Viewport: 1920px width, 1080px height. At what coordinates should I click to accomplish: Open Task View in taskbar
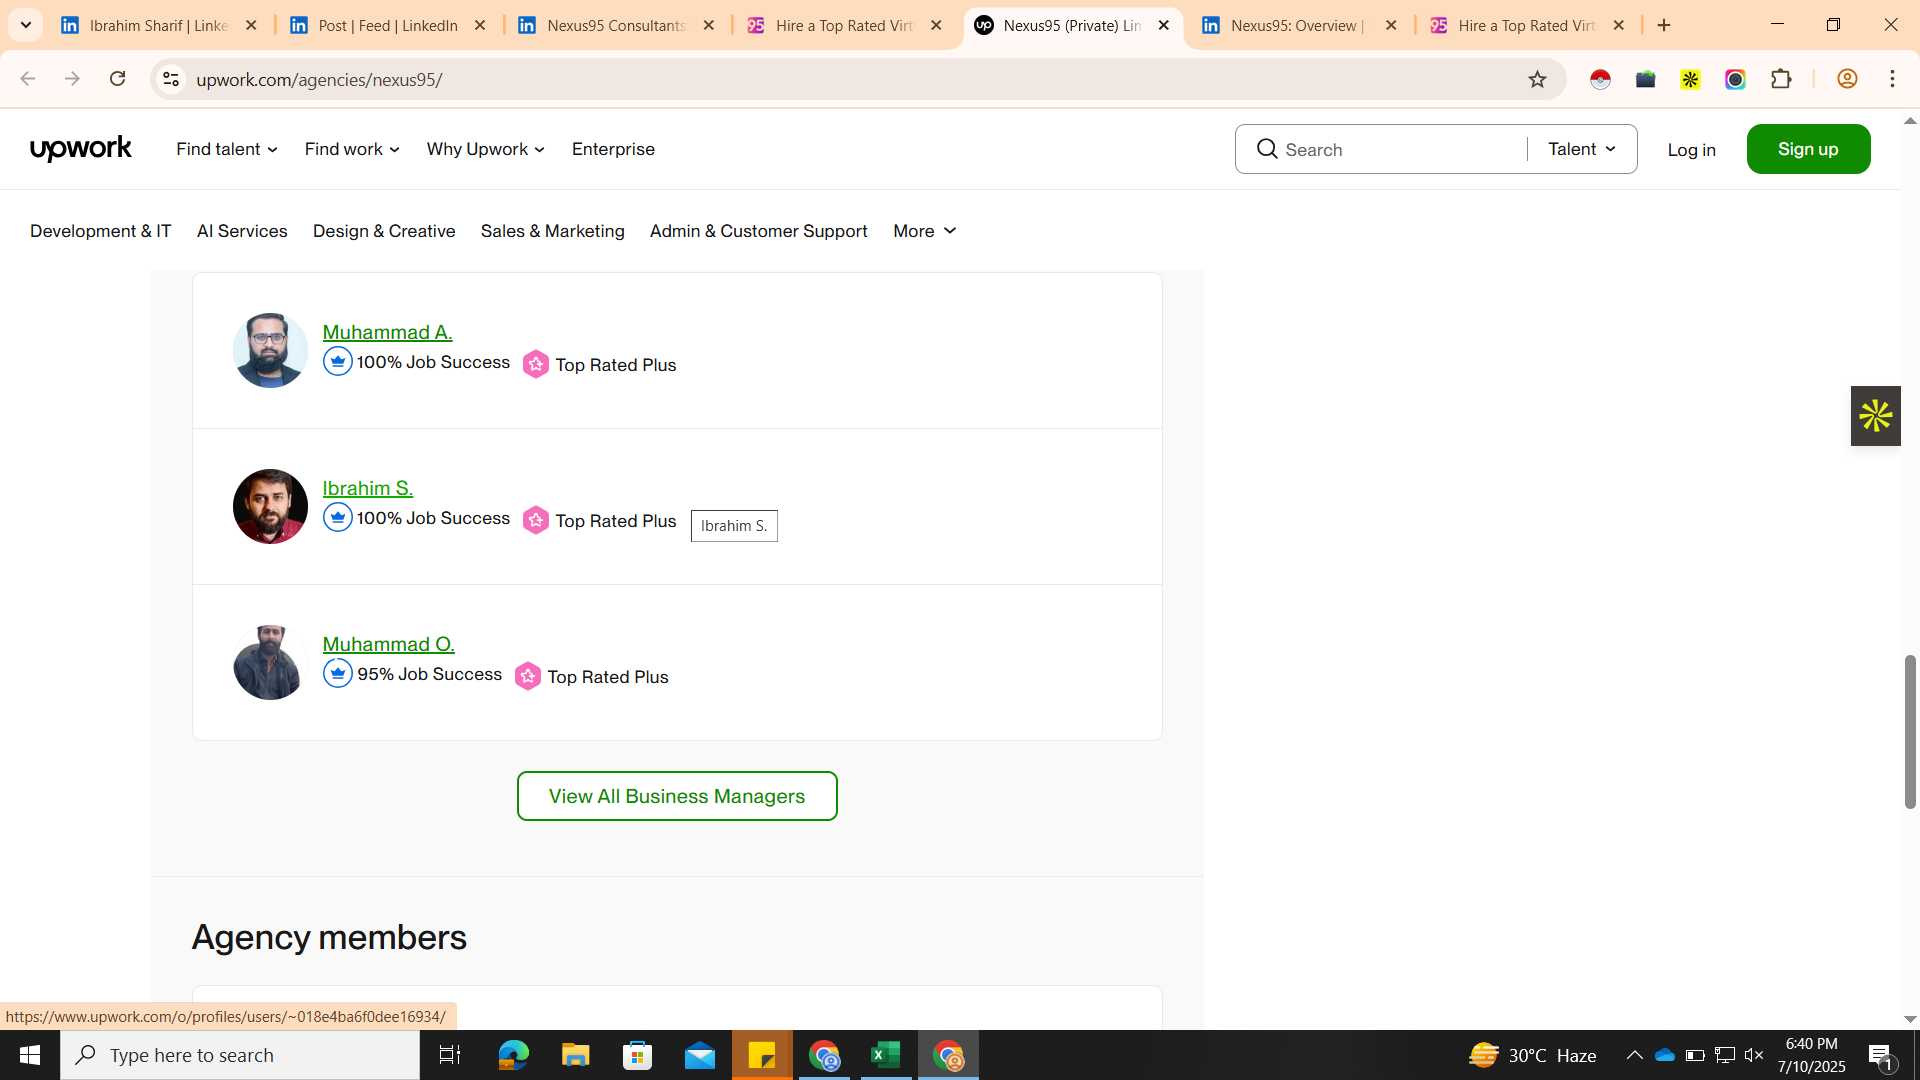click(x=450, y=1055)
